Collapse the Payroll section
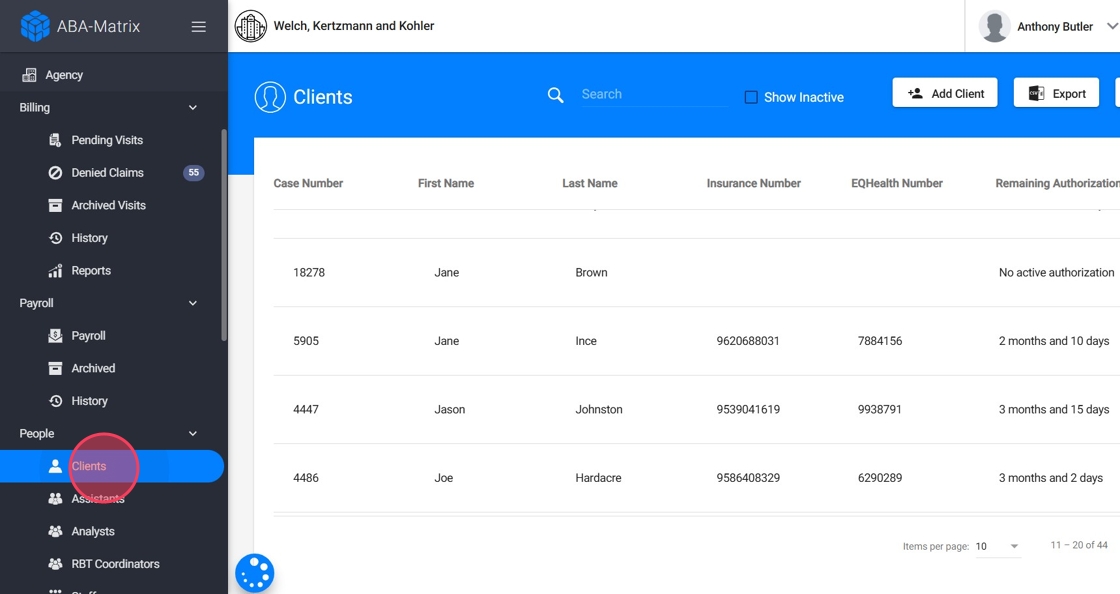Image resolution: width=1120 pixels, height=594 pixels. coord(193,303)
